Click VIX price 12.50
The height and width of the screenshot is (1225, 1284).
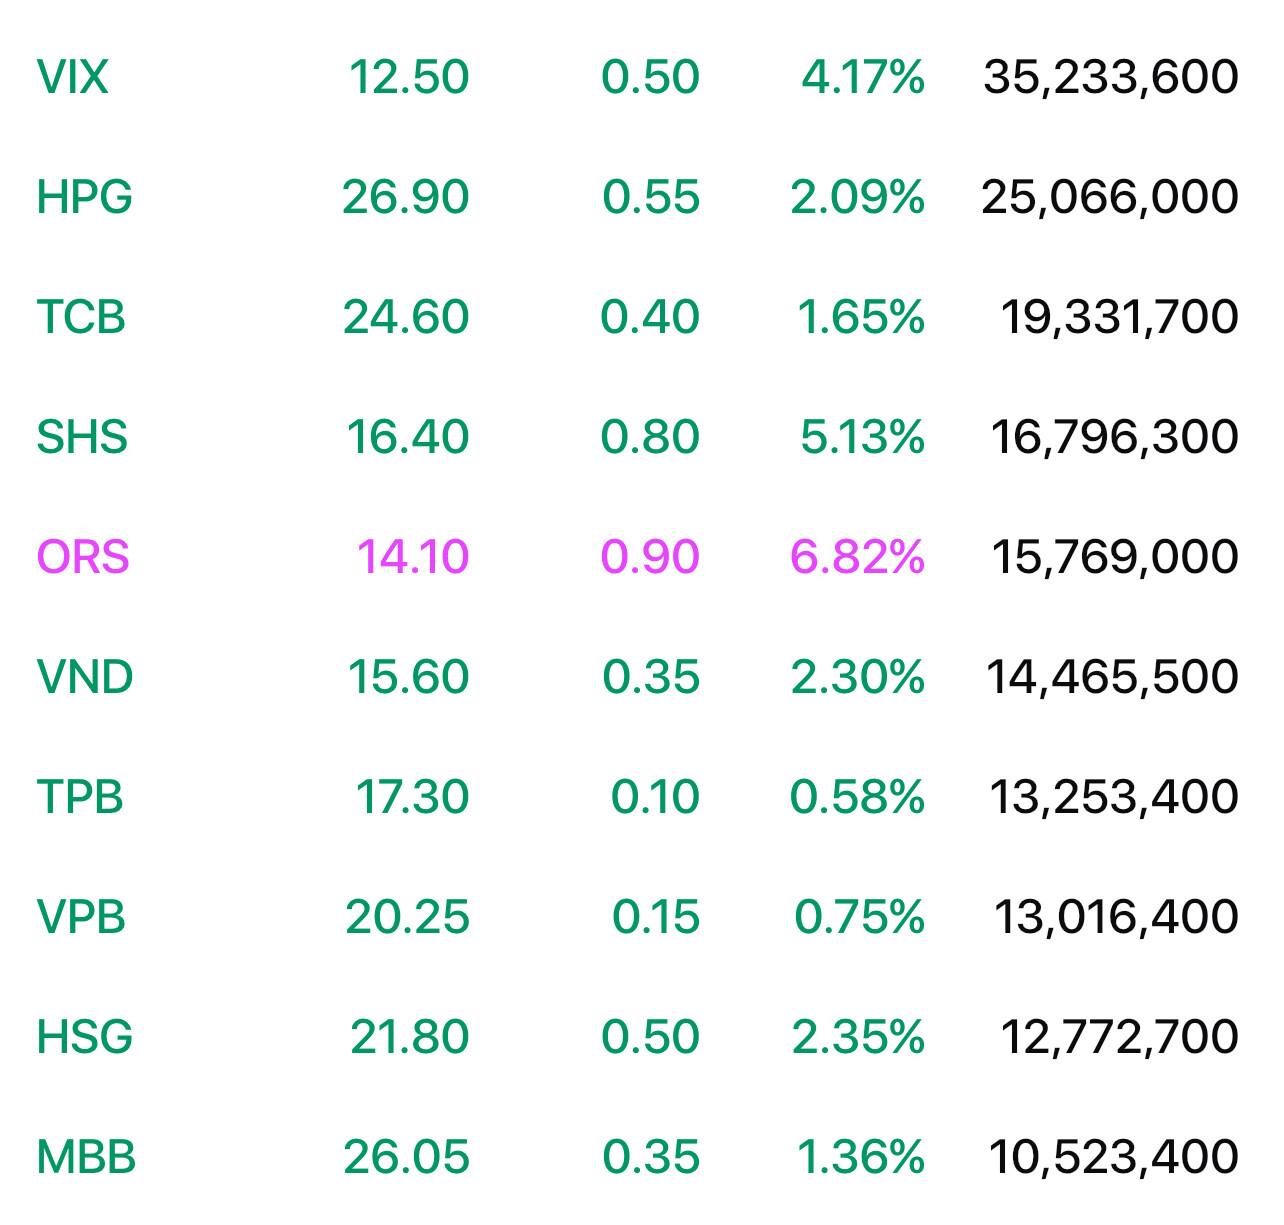pyautogui.click(x=409, y=77)
